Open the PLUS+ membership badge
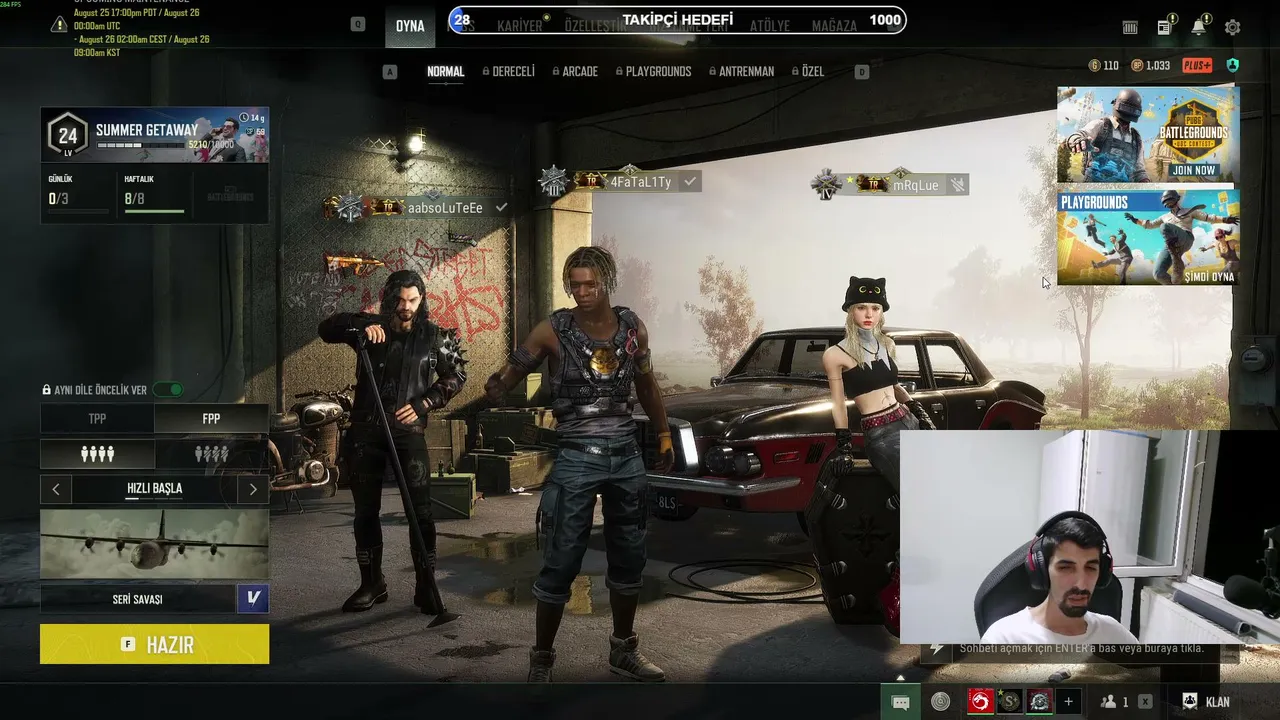 pos(1197,66)
